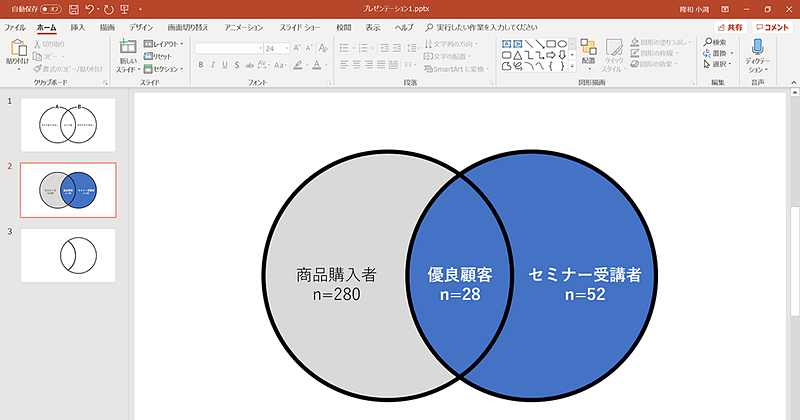Image resolution: width=800 pixels, height=420 pixels.
Task: Toggle Strikethrough (abc) formatting
Action: coord(249,65)
